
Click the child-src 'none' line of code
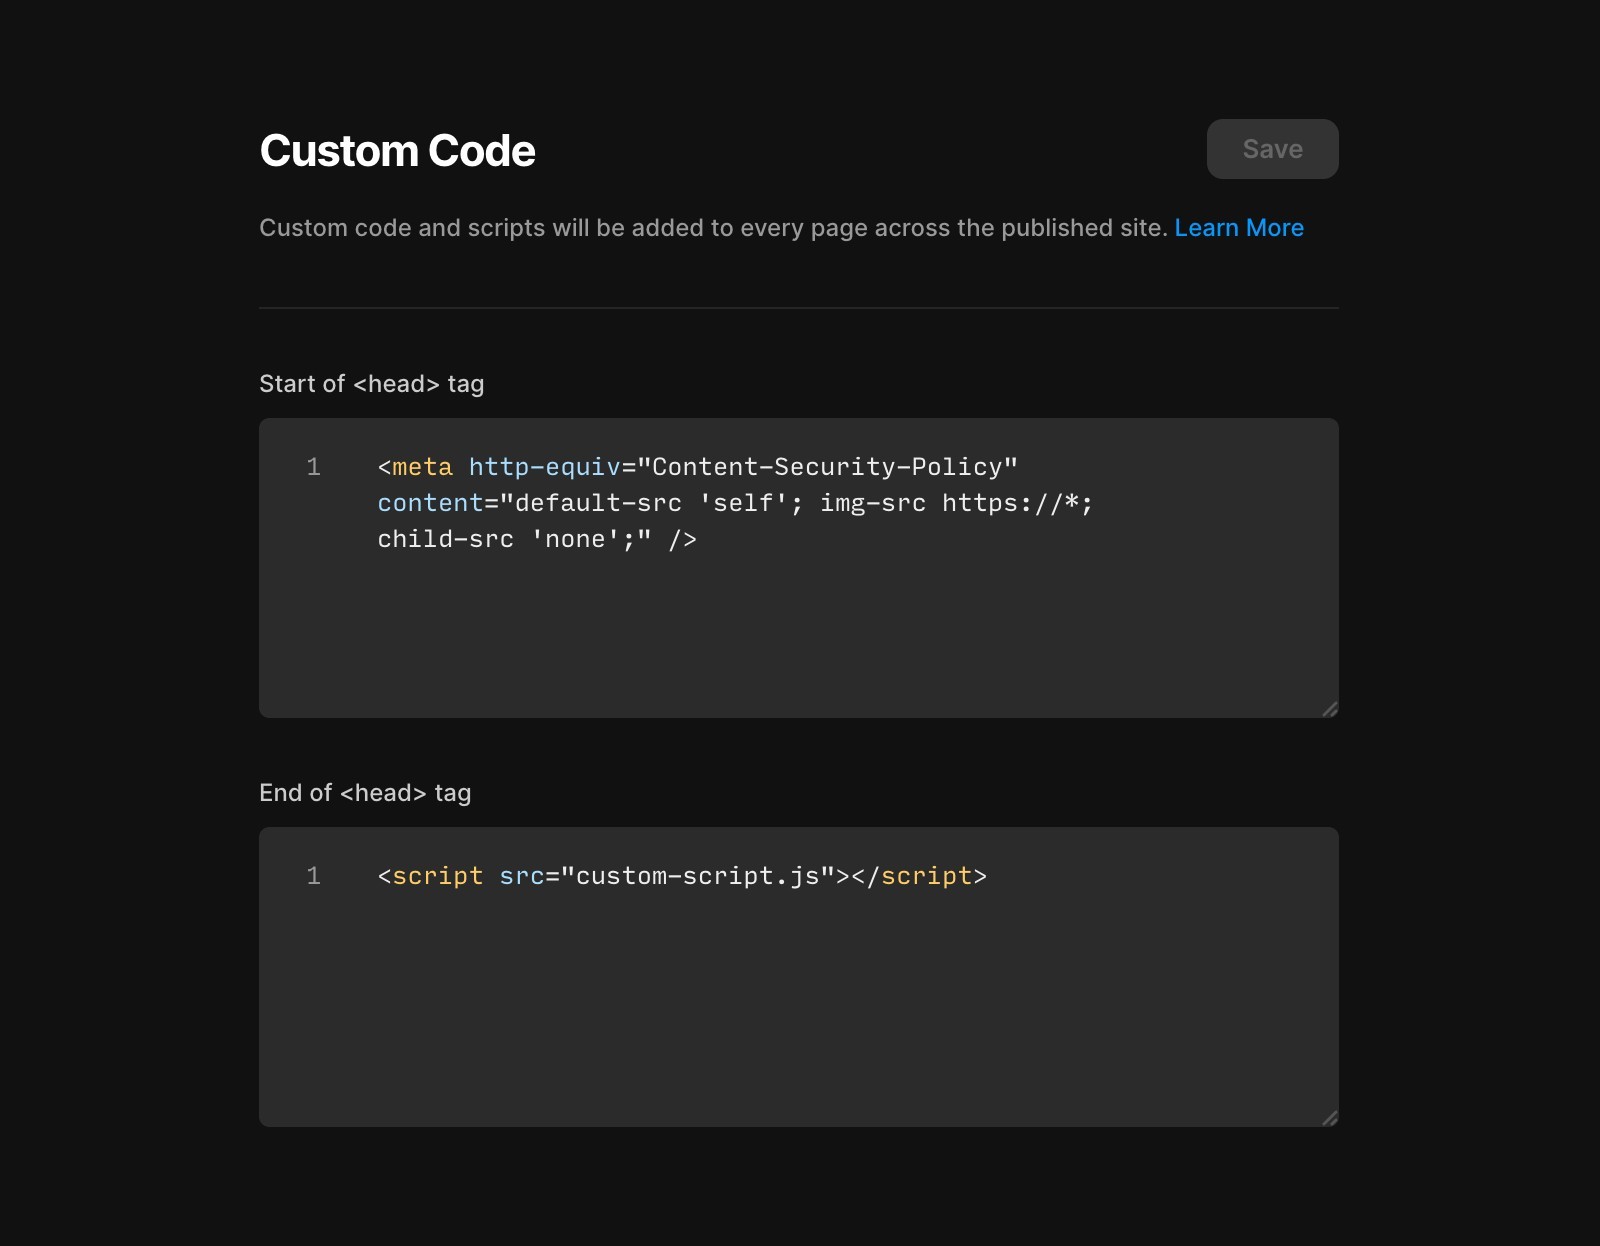click(x=537, y=539)
